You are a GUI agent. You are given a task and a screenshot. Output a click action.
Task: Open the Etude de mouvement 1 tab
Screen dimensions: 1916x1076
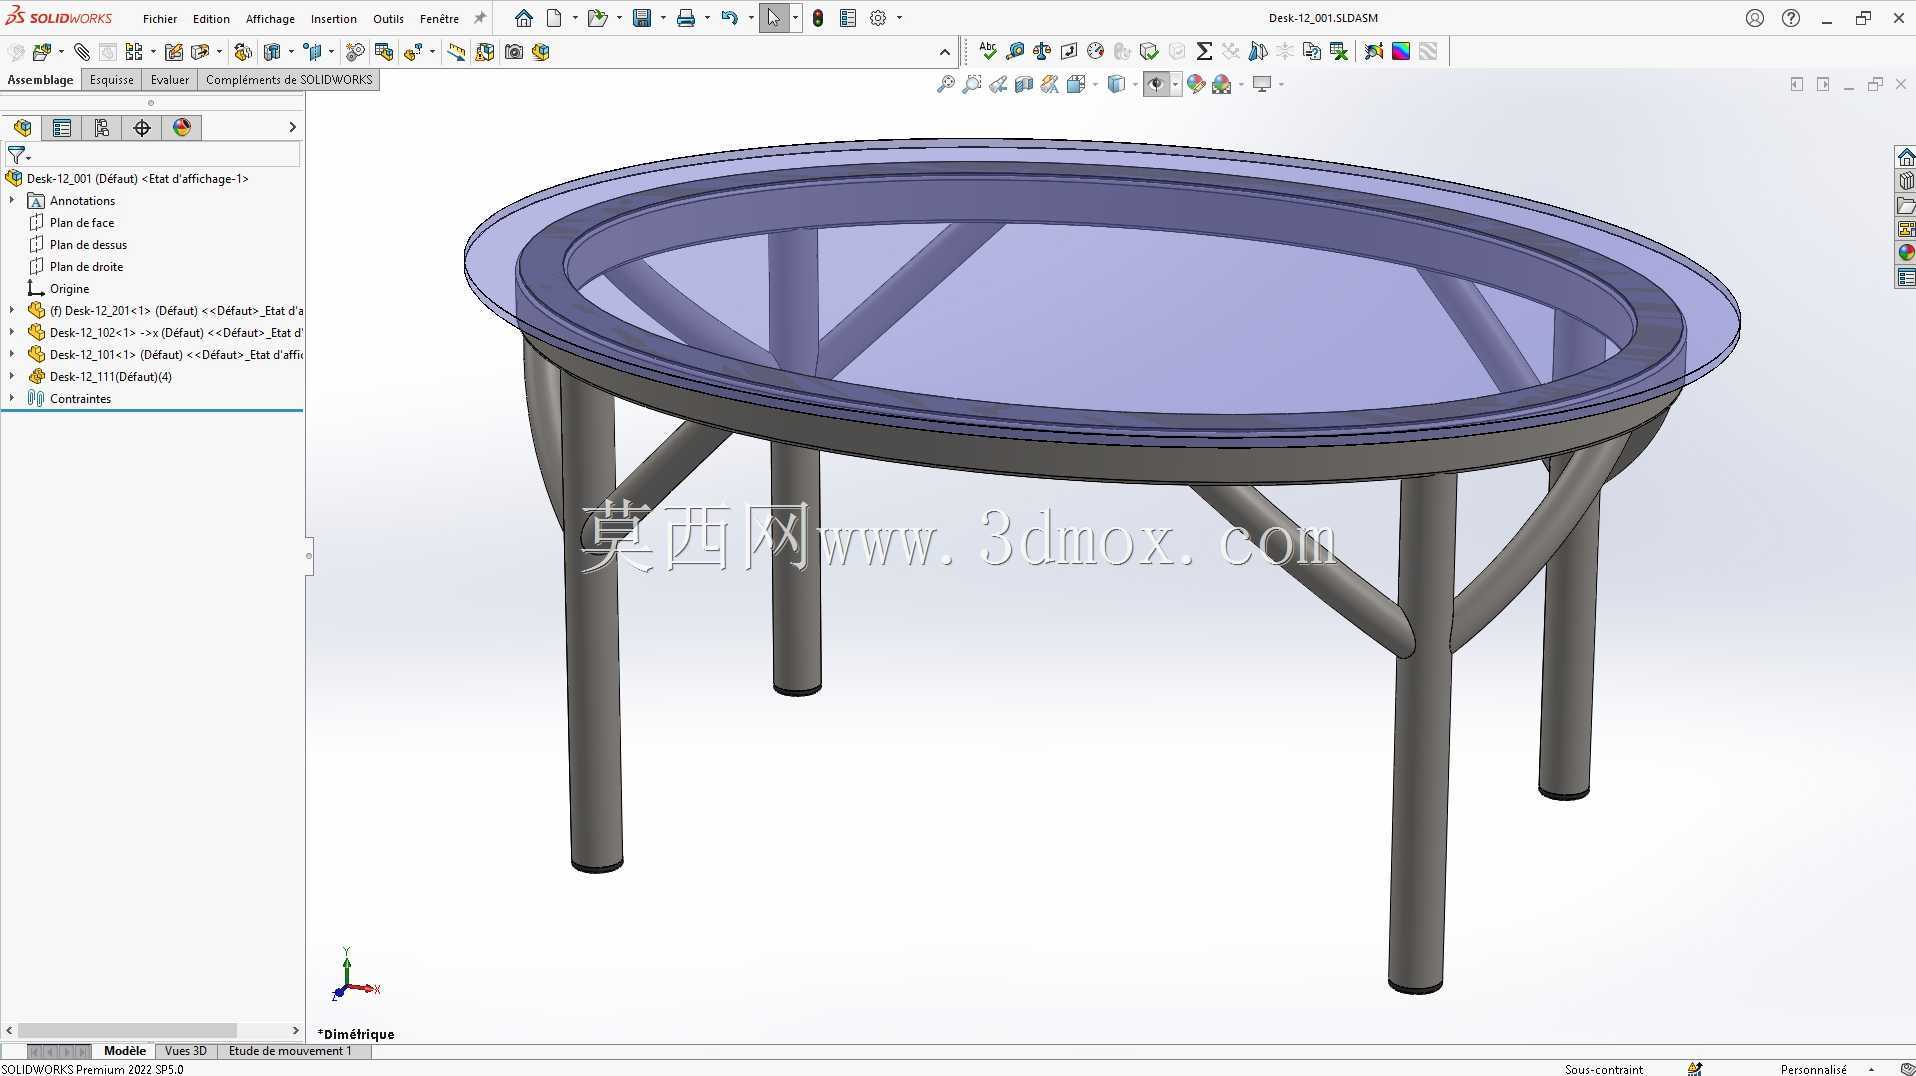(x=290, y=1051)
